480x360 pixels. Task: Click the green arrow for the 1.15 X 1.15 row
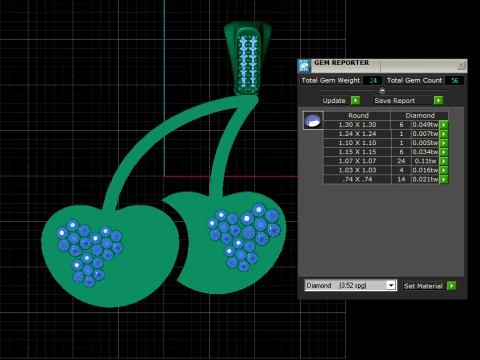tap(444, 152)
